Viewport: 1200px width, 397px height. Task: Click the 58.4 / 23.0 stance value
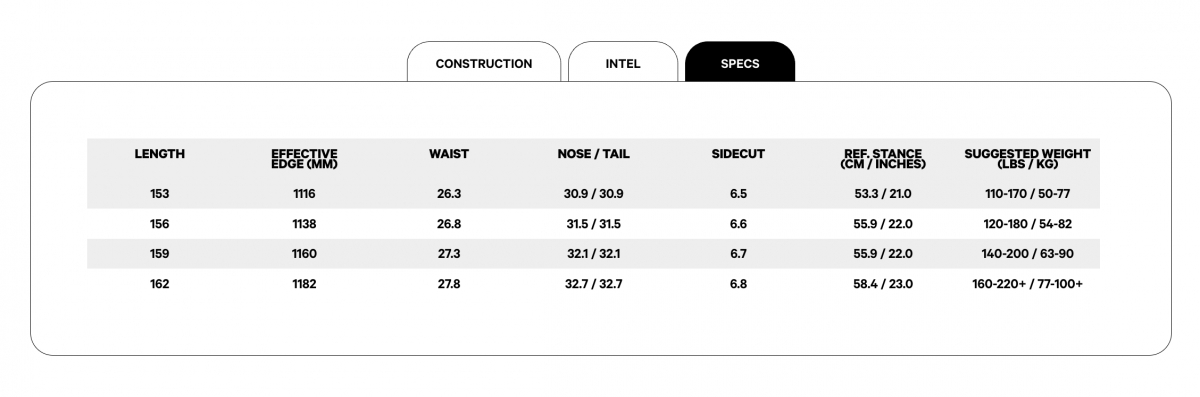click(883, 284)
